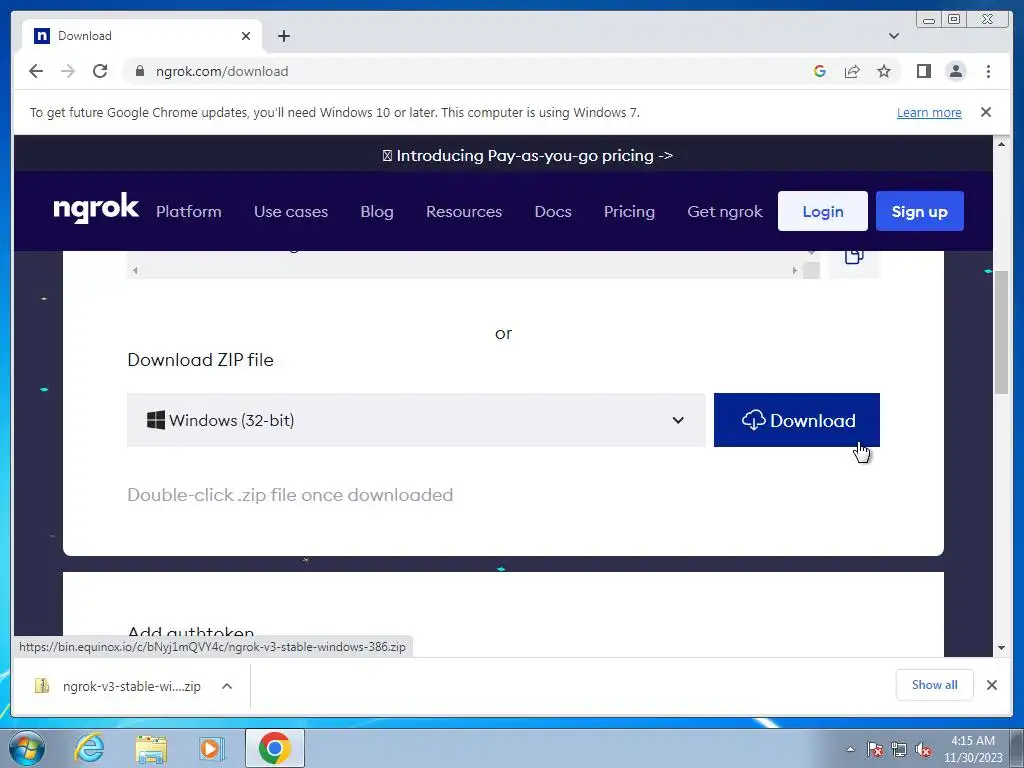Click the network tray icon
1024x768 pixels.
coord(899,749)
